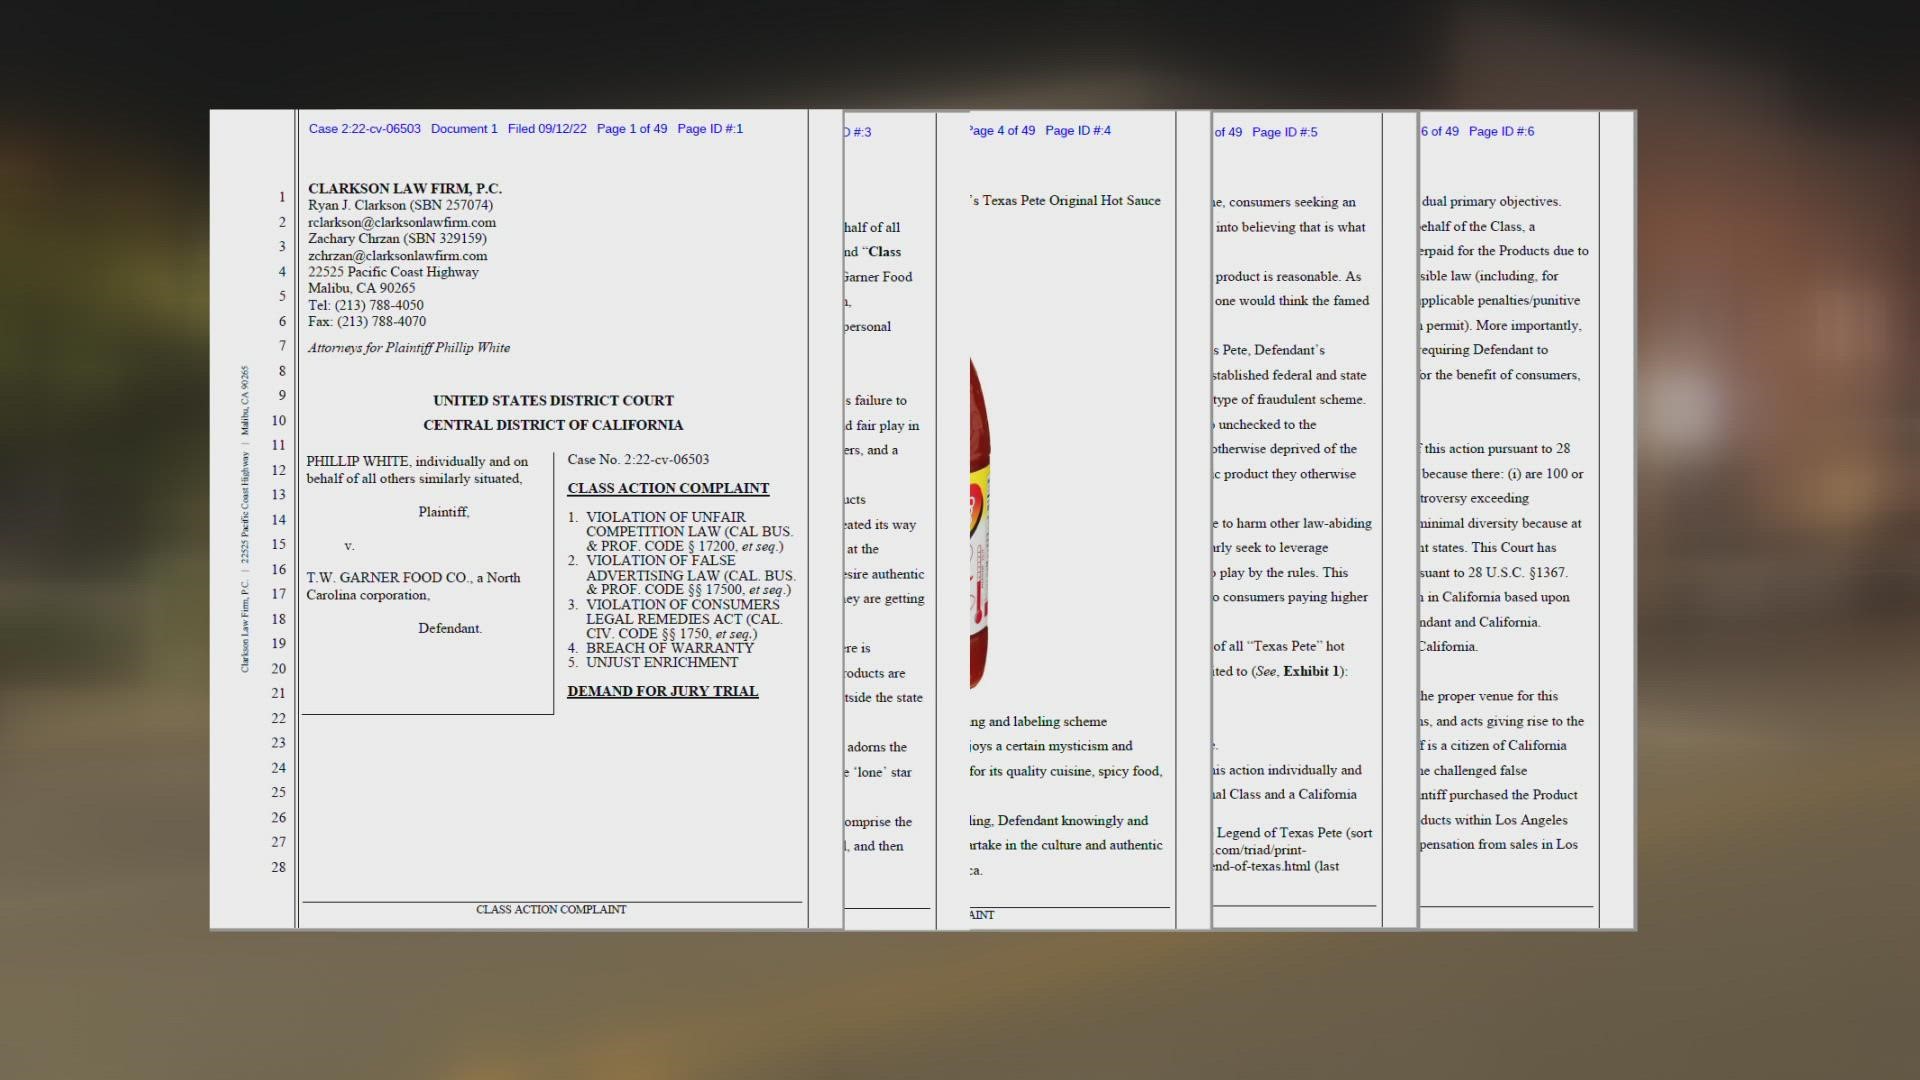Click the partial "D #:3" header on page 3

[858, 132]
